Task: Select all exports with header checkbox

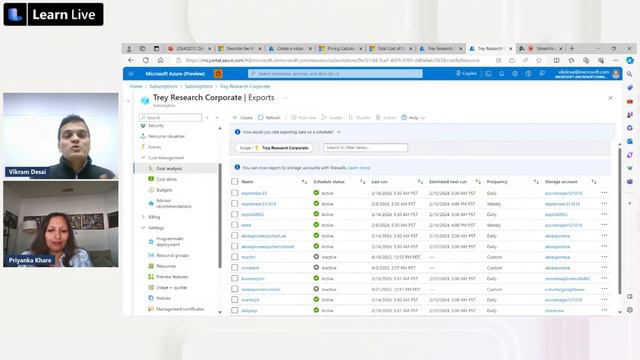Action: (235, 182)
